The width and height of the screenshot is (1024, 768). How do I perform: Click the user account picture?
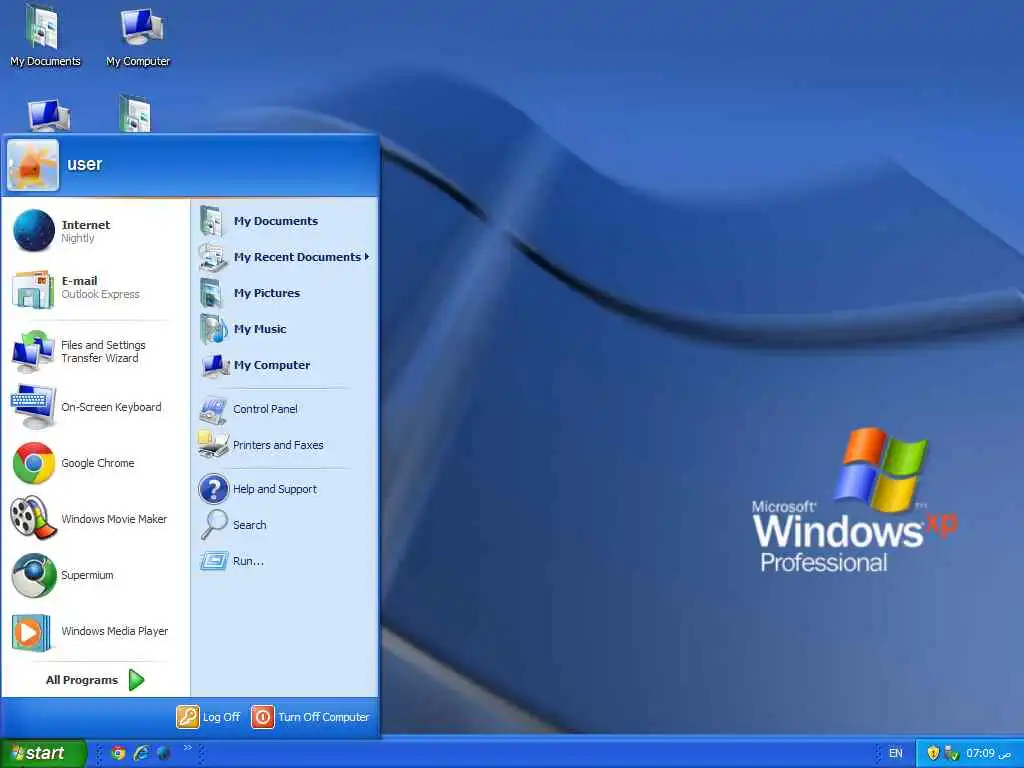click(x=33, y=165)
